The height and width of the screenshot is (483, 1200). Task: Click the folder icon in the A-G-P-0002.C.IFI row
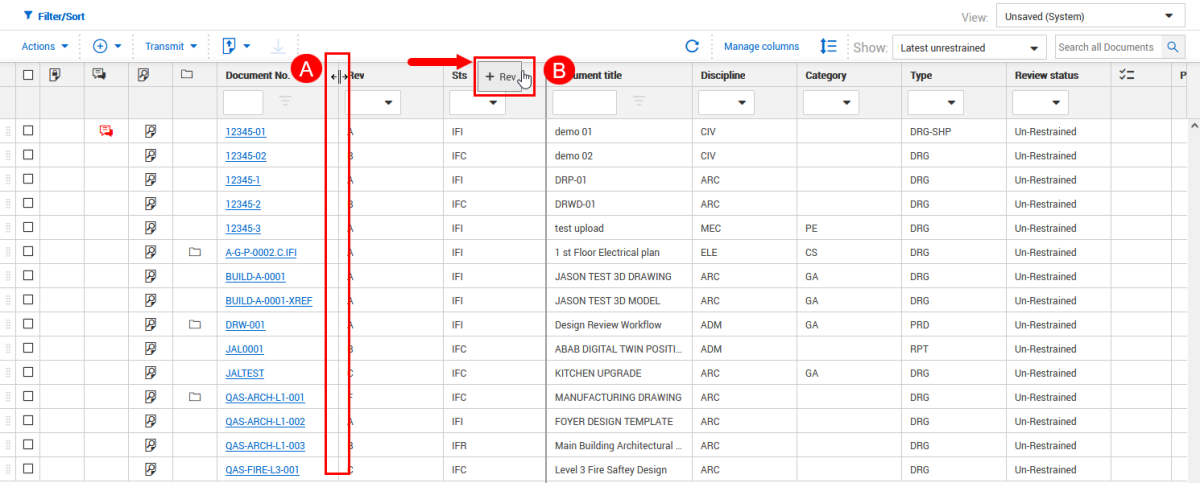pyautogui.click(x=195, y=252)
